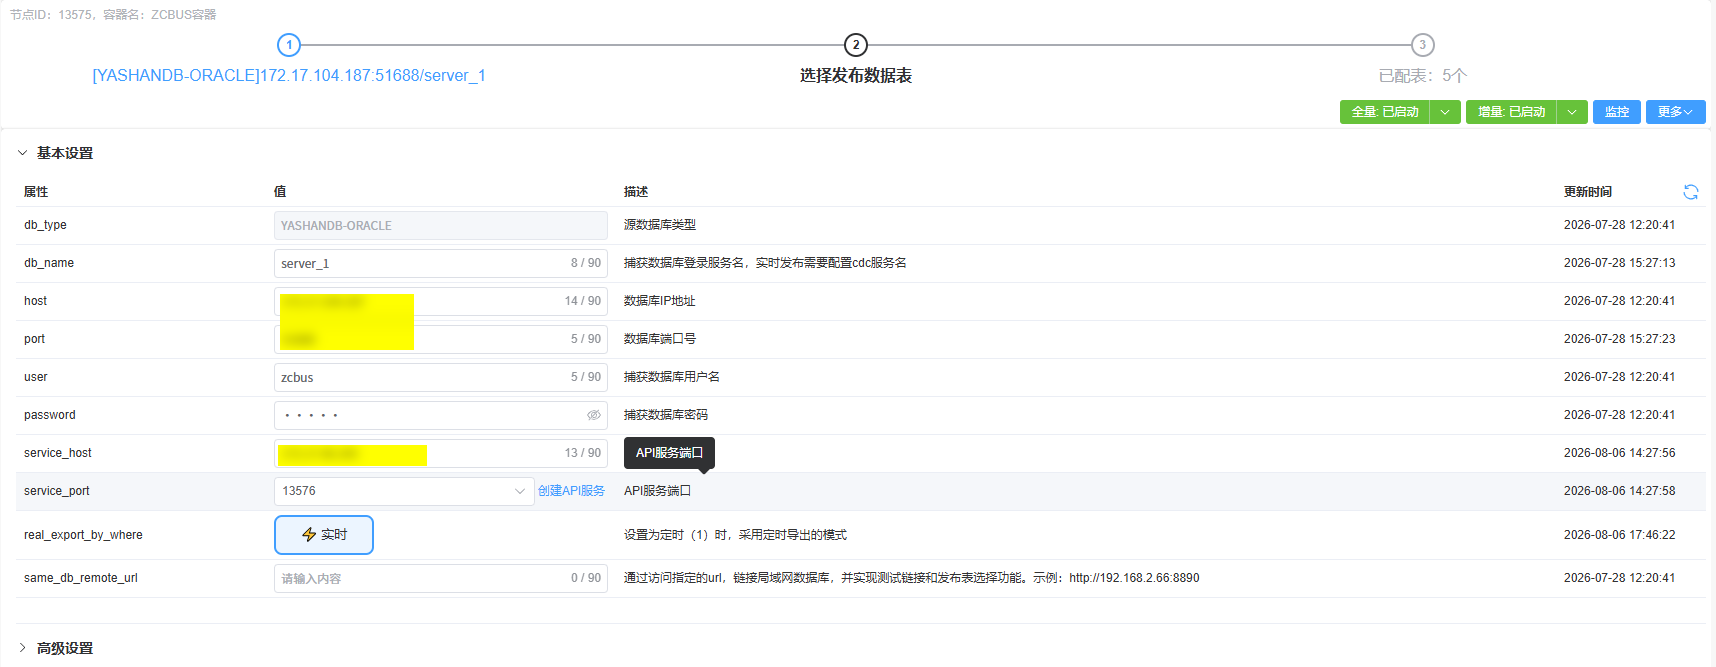Toggle the 实时 mode button
The height and width of the screenshot is (667, 1716).
324,535
